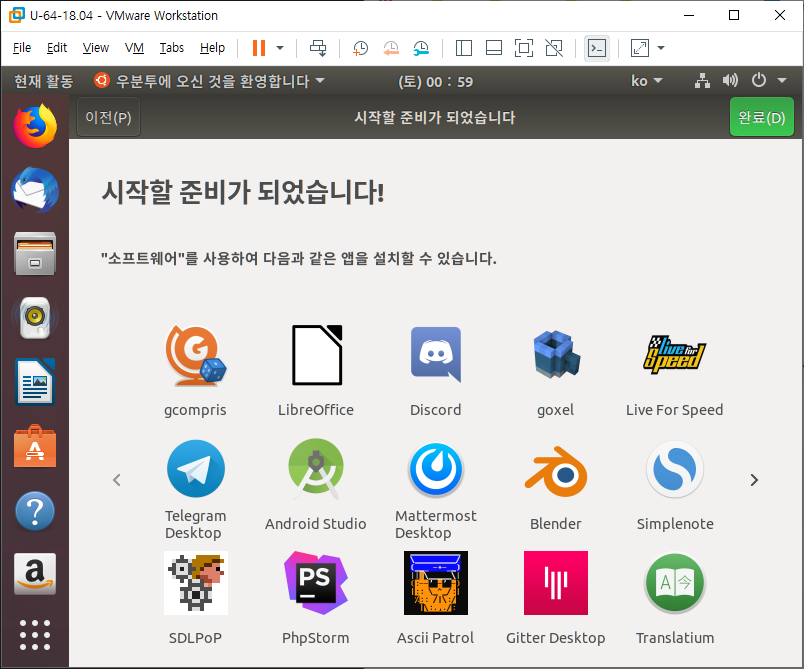Open the Help menu

[x=212, y=48]
